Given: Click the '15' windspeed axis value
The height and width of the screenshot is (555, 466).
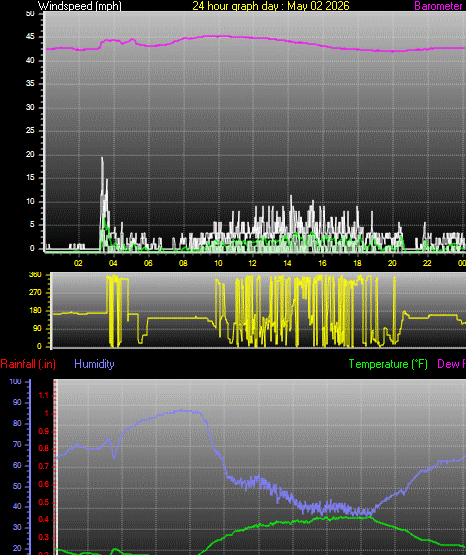Looking at the screenshot, I should tap(30, 178).
